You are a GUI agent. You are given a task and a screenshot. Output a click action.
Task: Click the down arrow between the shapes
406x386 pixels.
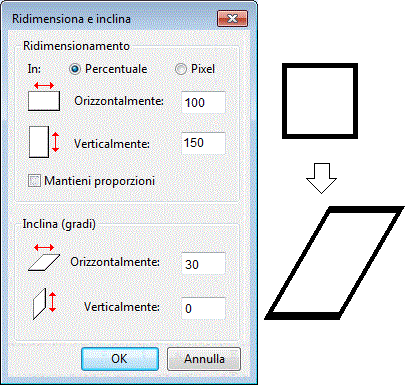tap(321, 178)
